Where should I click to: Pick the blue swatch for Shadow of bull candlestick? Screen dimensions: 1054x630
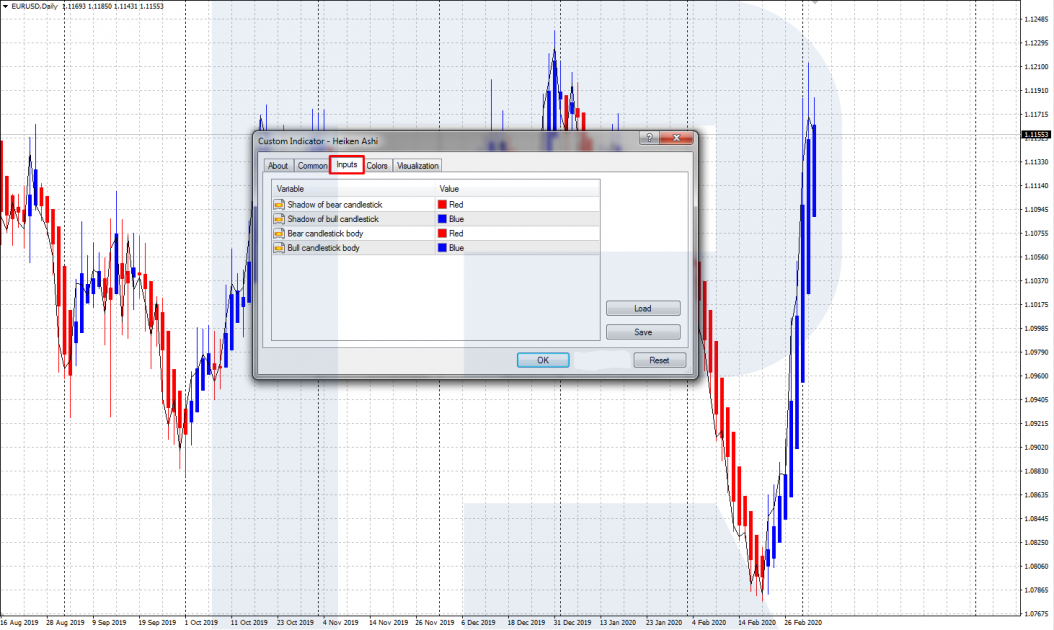click(442, 219)
